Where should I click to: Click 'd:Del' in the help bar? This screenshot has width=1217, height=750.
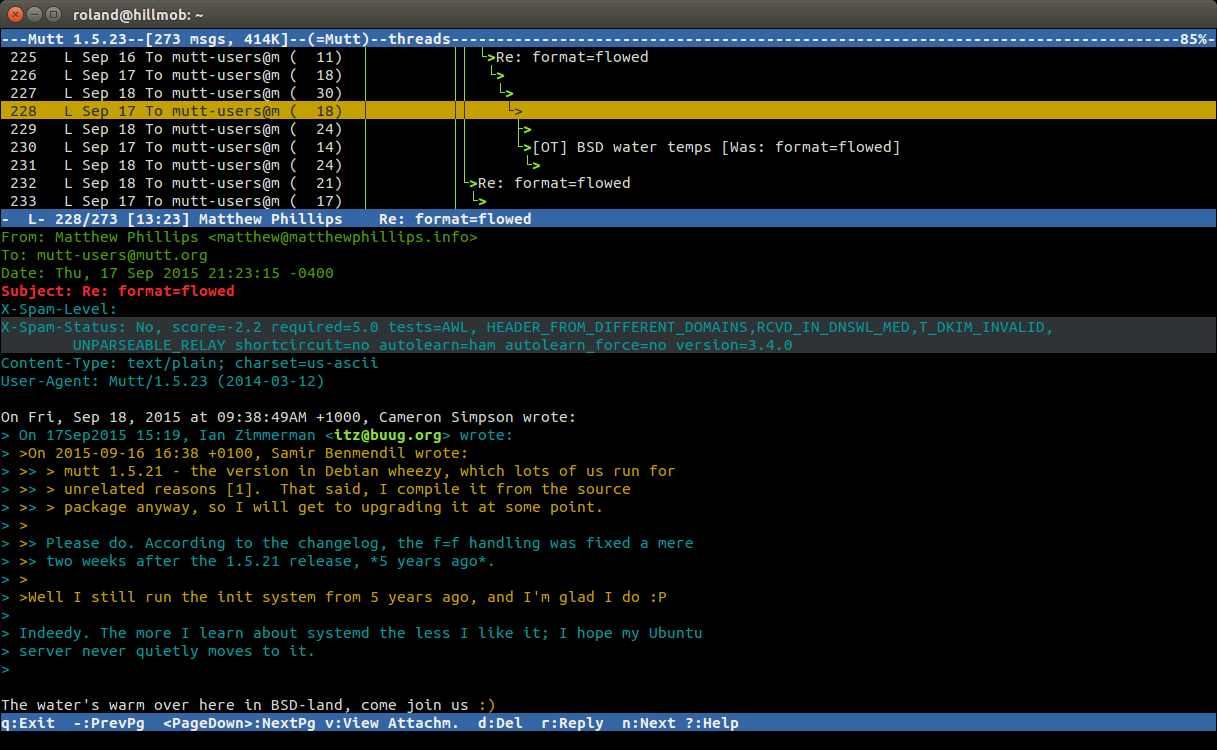pyautogui.click(x=500, y=723)
